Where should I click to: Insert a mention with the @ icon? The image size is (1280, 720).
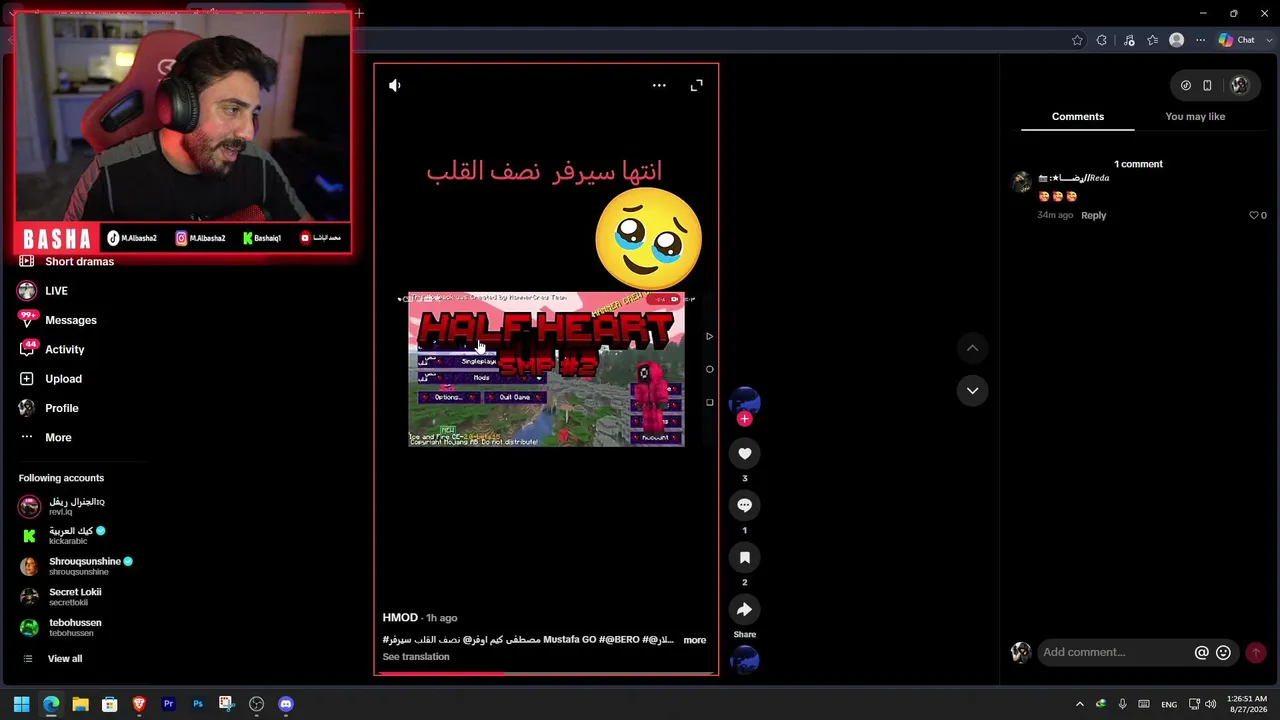point(1202,653)
